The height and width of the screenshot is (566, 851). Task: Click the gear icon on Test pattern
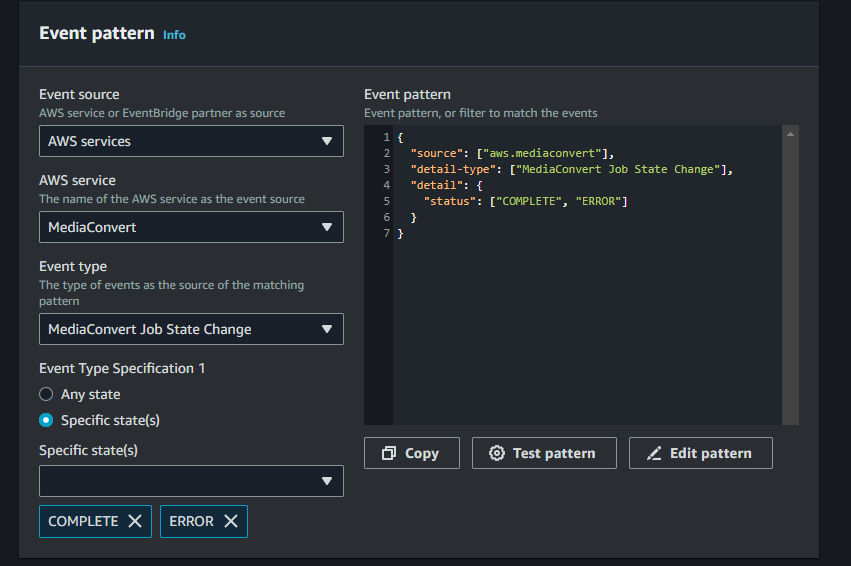497,453
